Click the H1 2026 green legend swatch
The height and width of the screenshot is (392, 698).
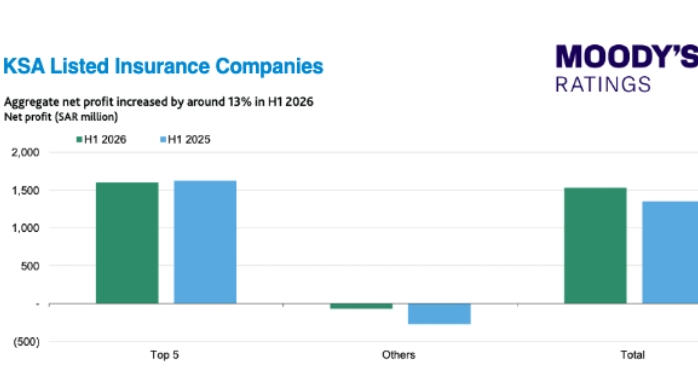click(x=79, y=140)
